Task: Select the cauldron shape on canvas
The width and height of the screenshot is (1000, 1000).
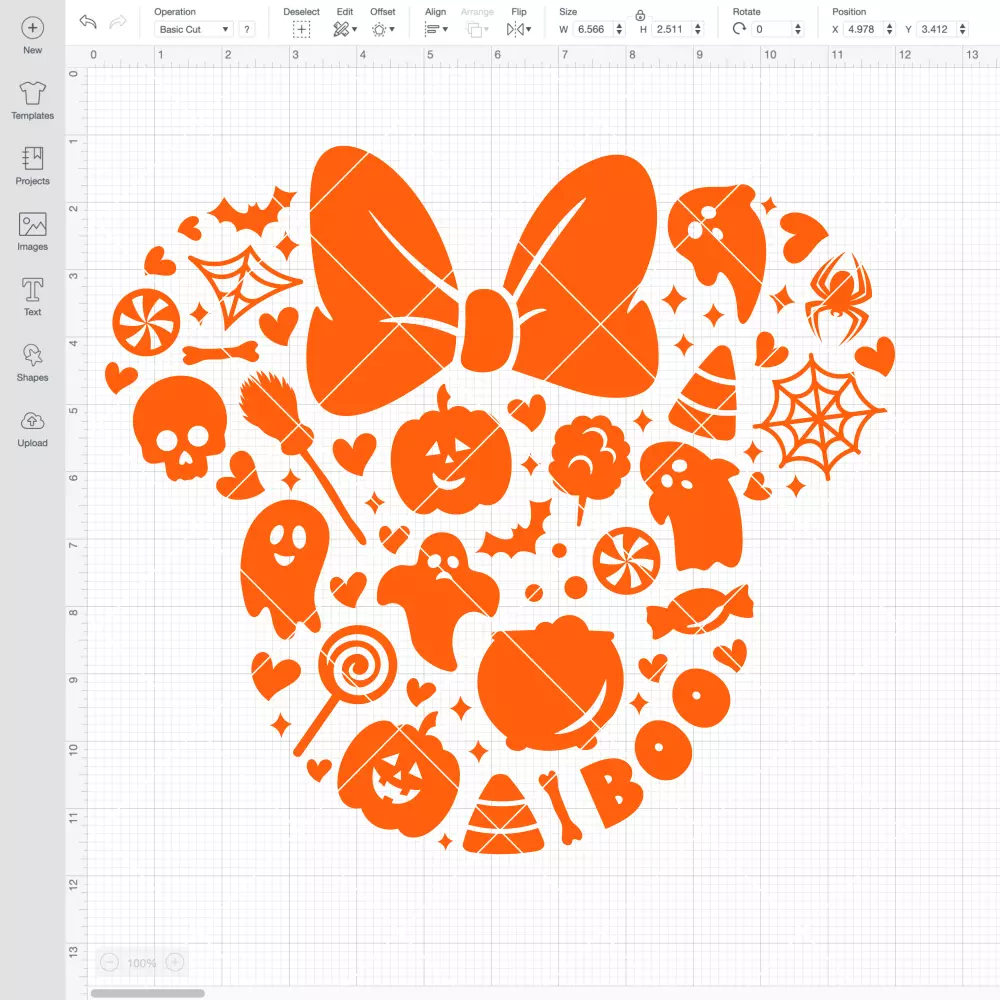Action: point(550,684)
